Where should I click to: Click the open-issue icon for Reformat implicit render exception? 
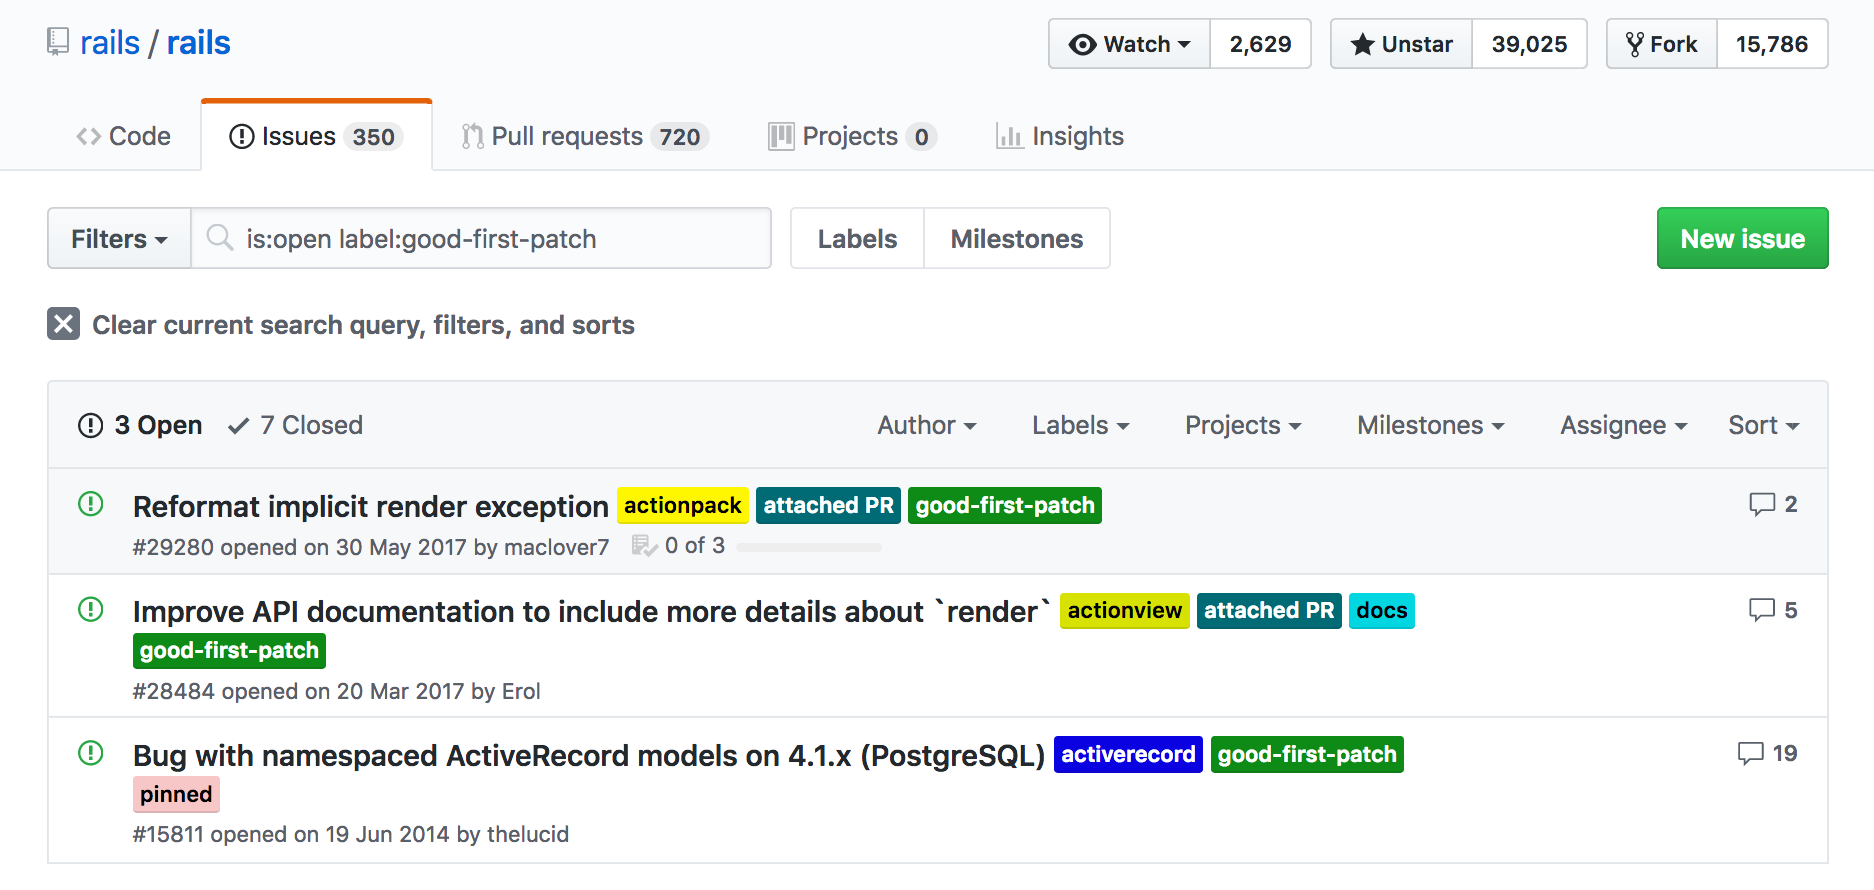91,504
